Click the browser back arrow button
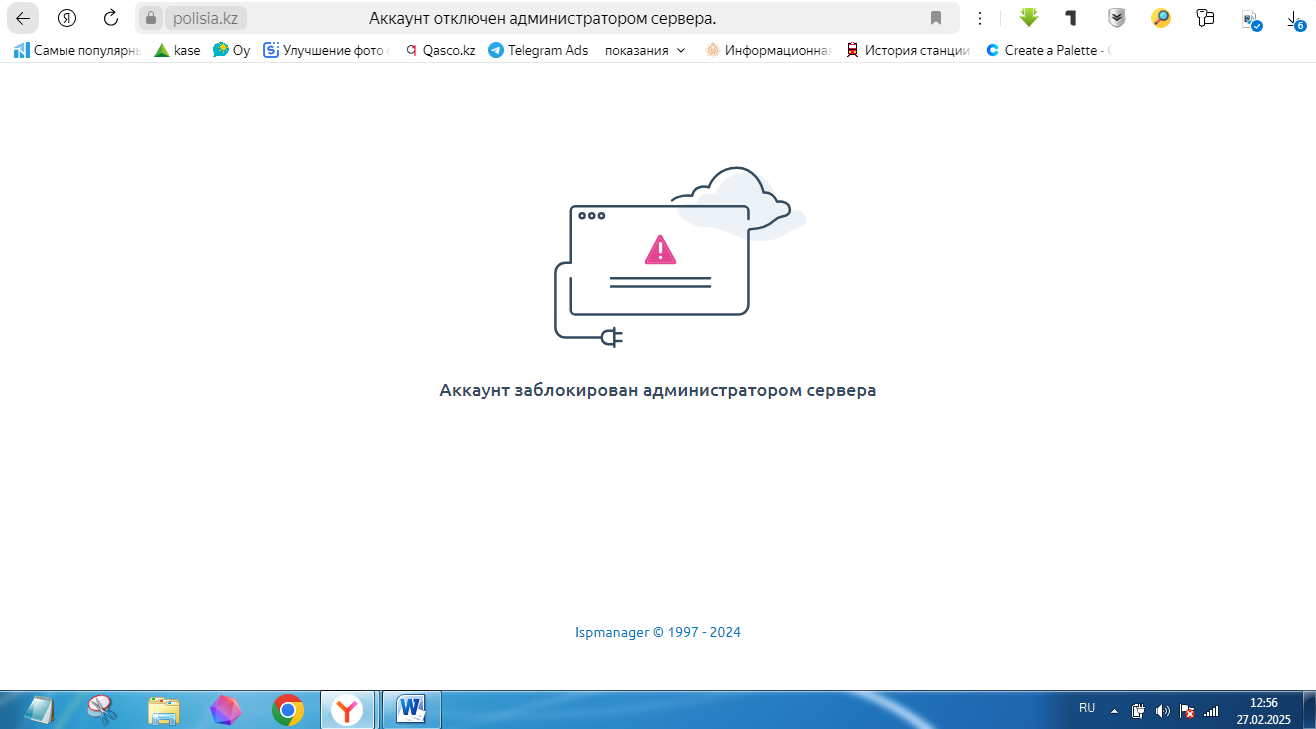The image size is (1316, 729). coord(23,18)
